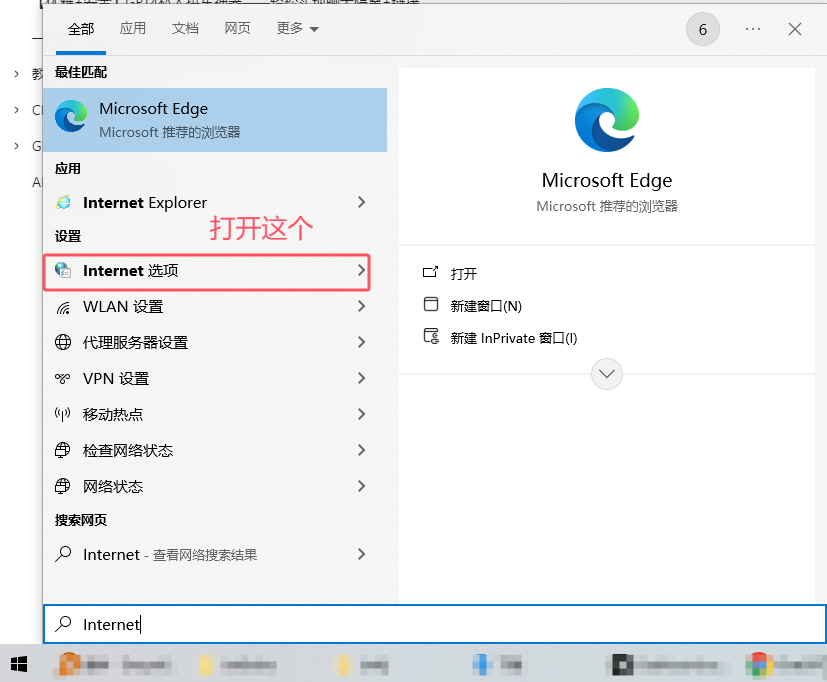The height and width of the screenshot is (682, 827).
Task: Expand the Internet 选项 arrow
Action: 361,271
